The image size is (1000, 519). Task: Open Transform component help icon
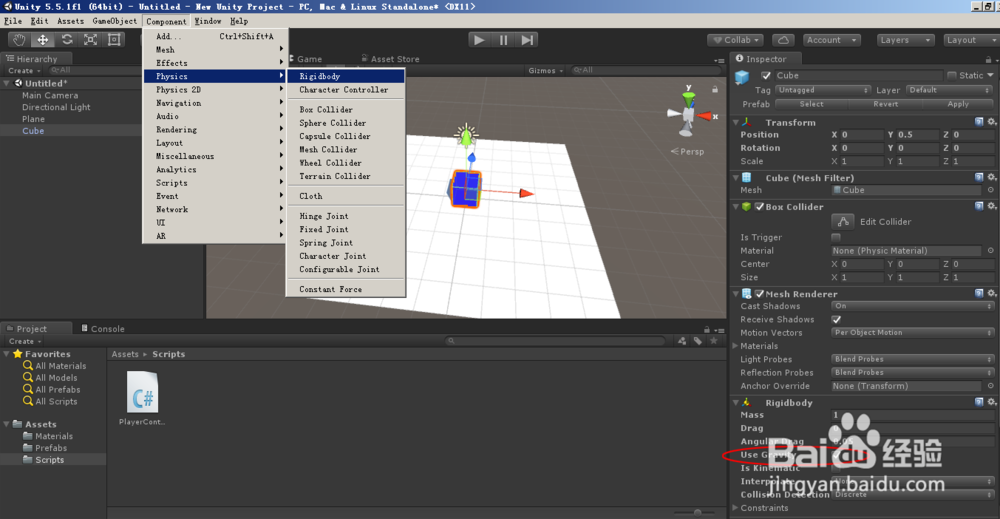click(x=979, y=122)
